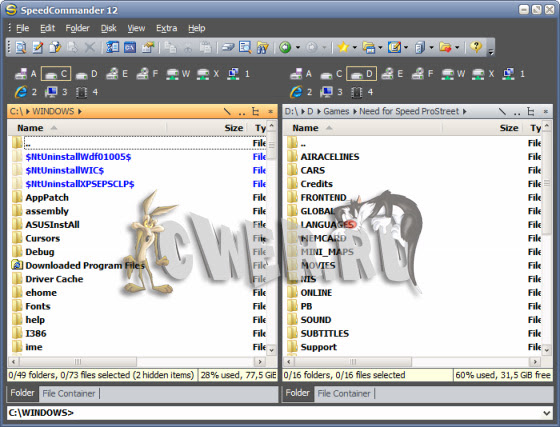This screenshot has height=427, width=560.
Task: Toggle tree view in right path bar
Action: tap(531, 111)
